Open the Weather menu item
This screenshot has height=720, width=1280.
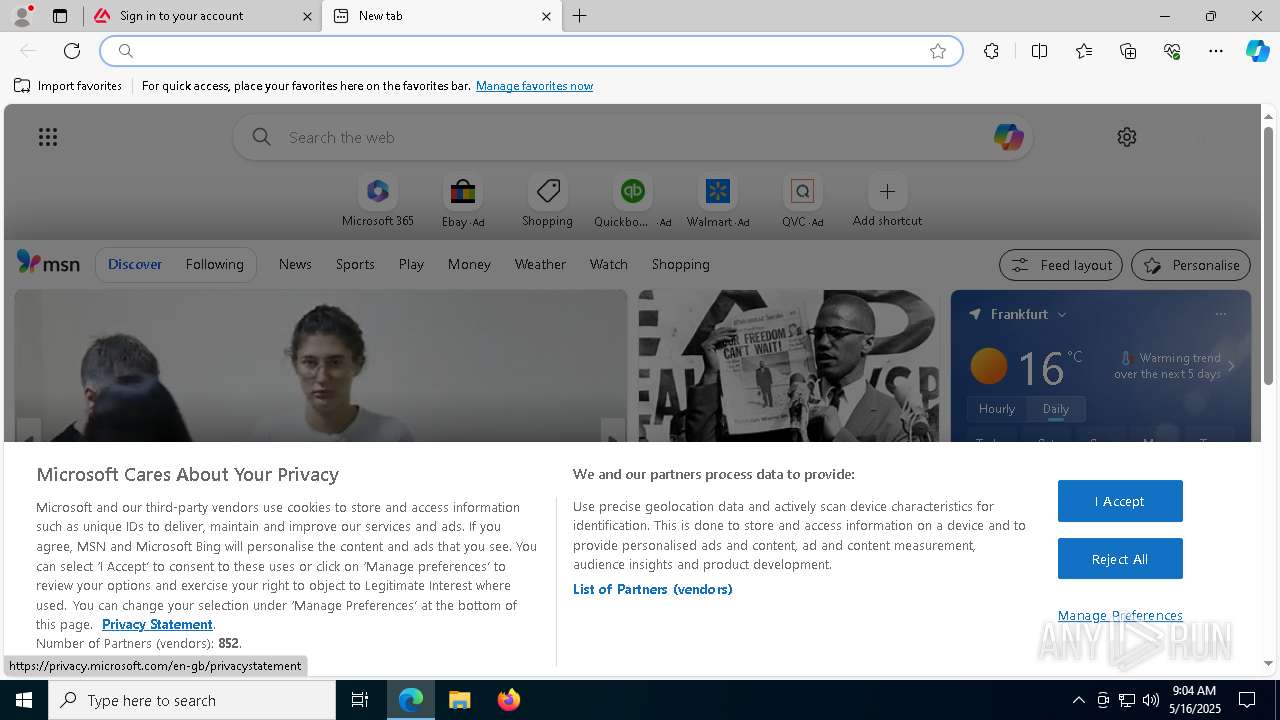(x=540, y=264)
